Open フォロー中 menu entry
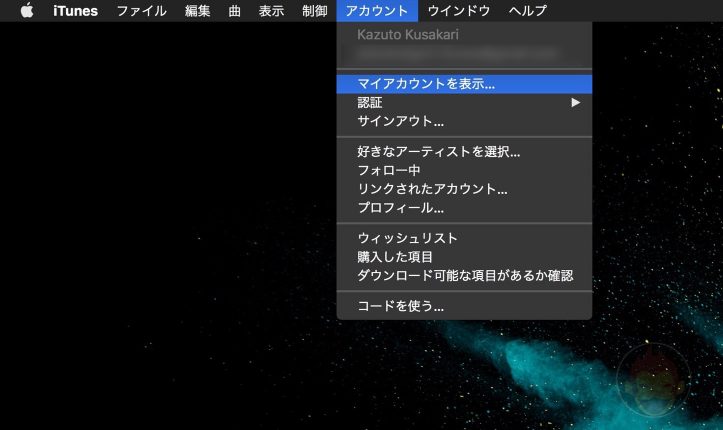The width and height of the screenshot is (723, 430). (x=464, y=170)
